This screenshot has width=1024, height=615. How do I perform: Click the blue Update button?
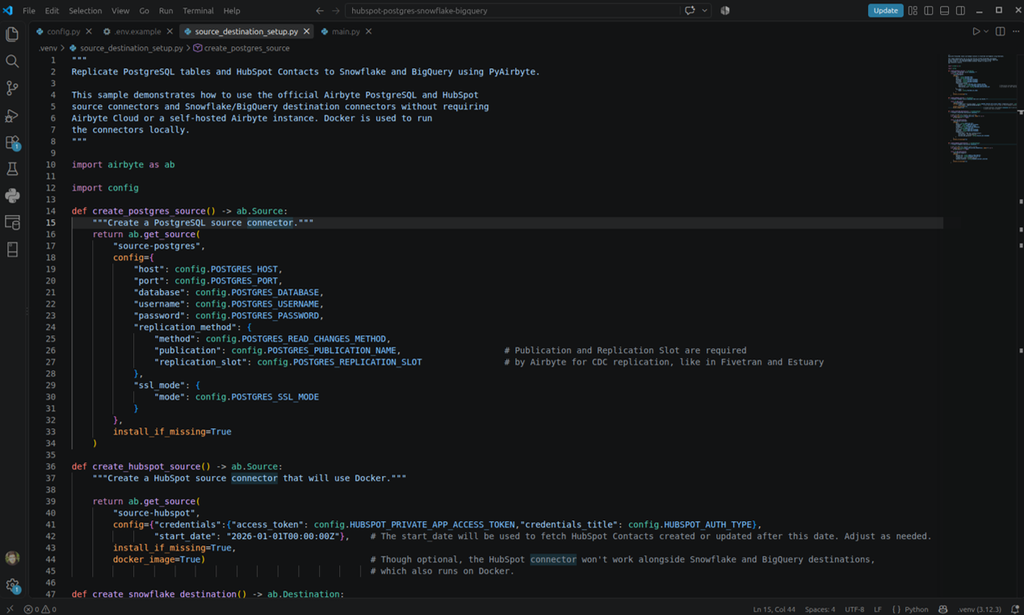point(885,10)
